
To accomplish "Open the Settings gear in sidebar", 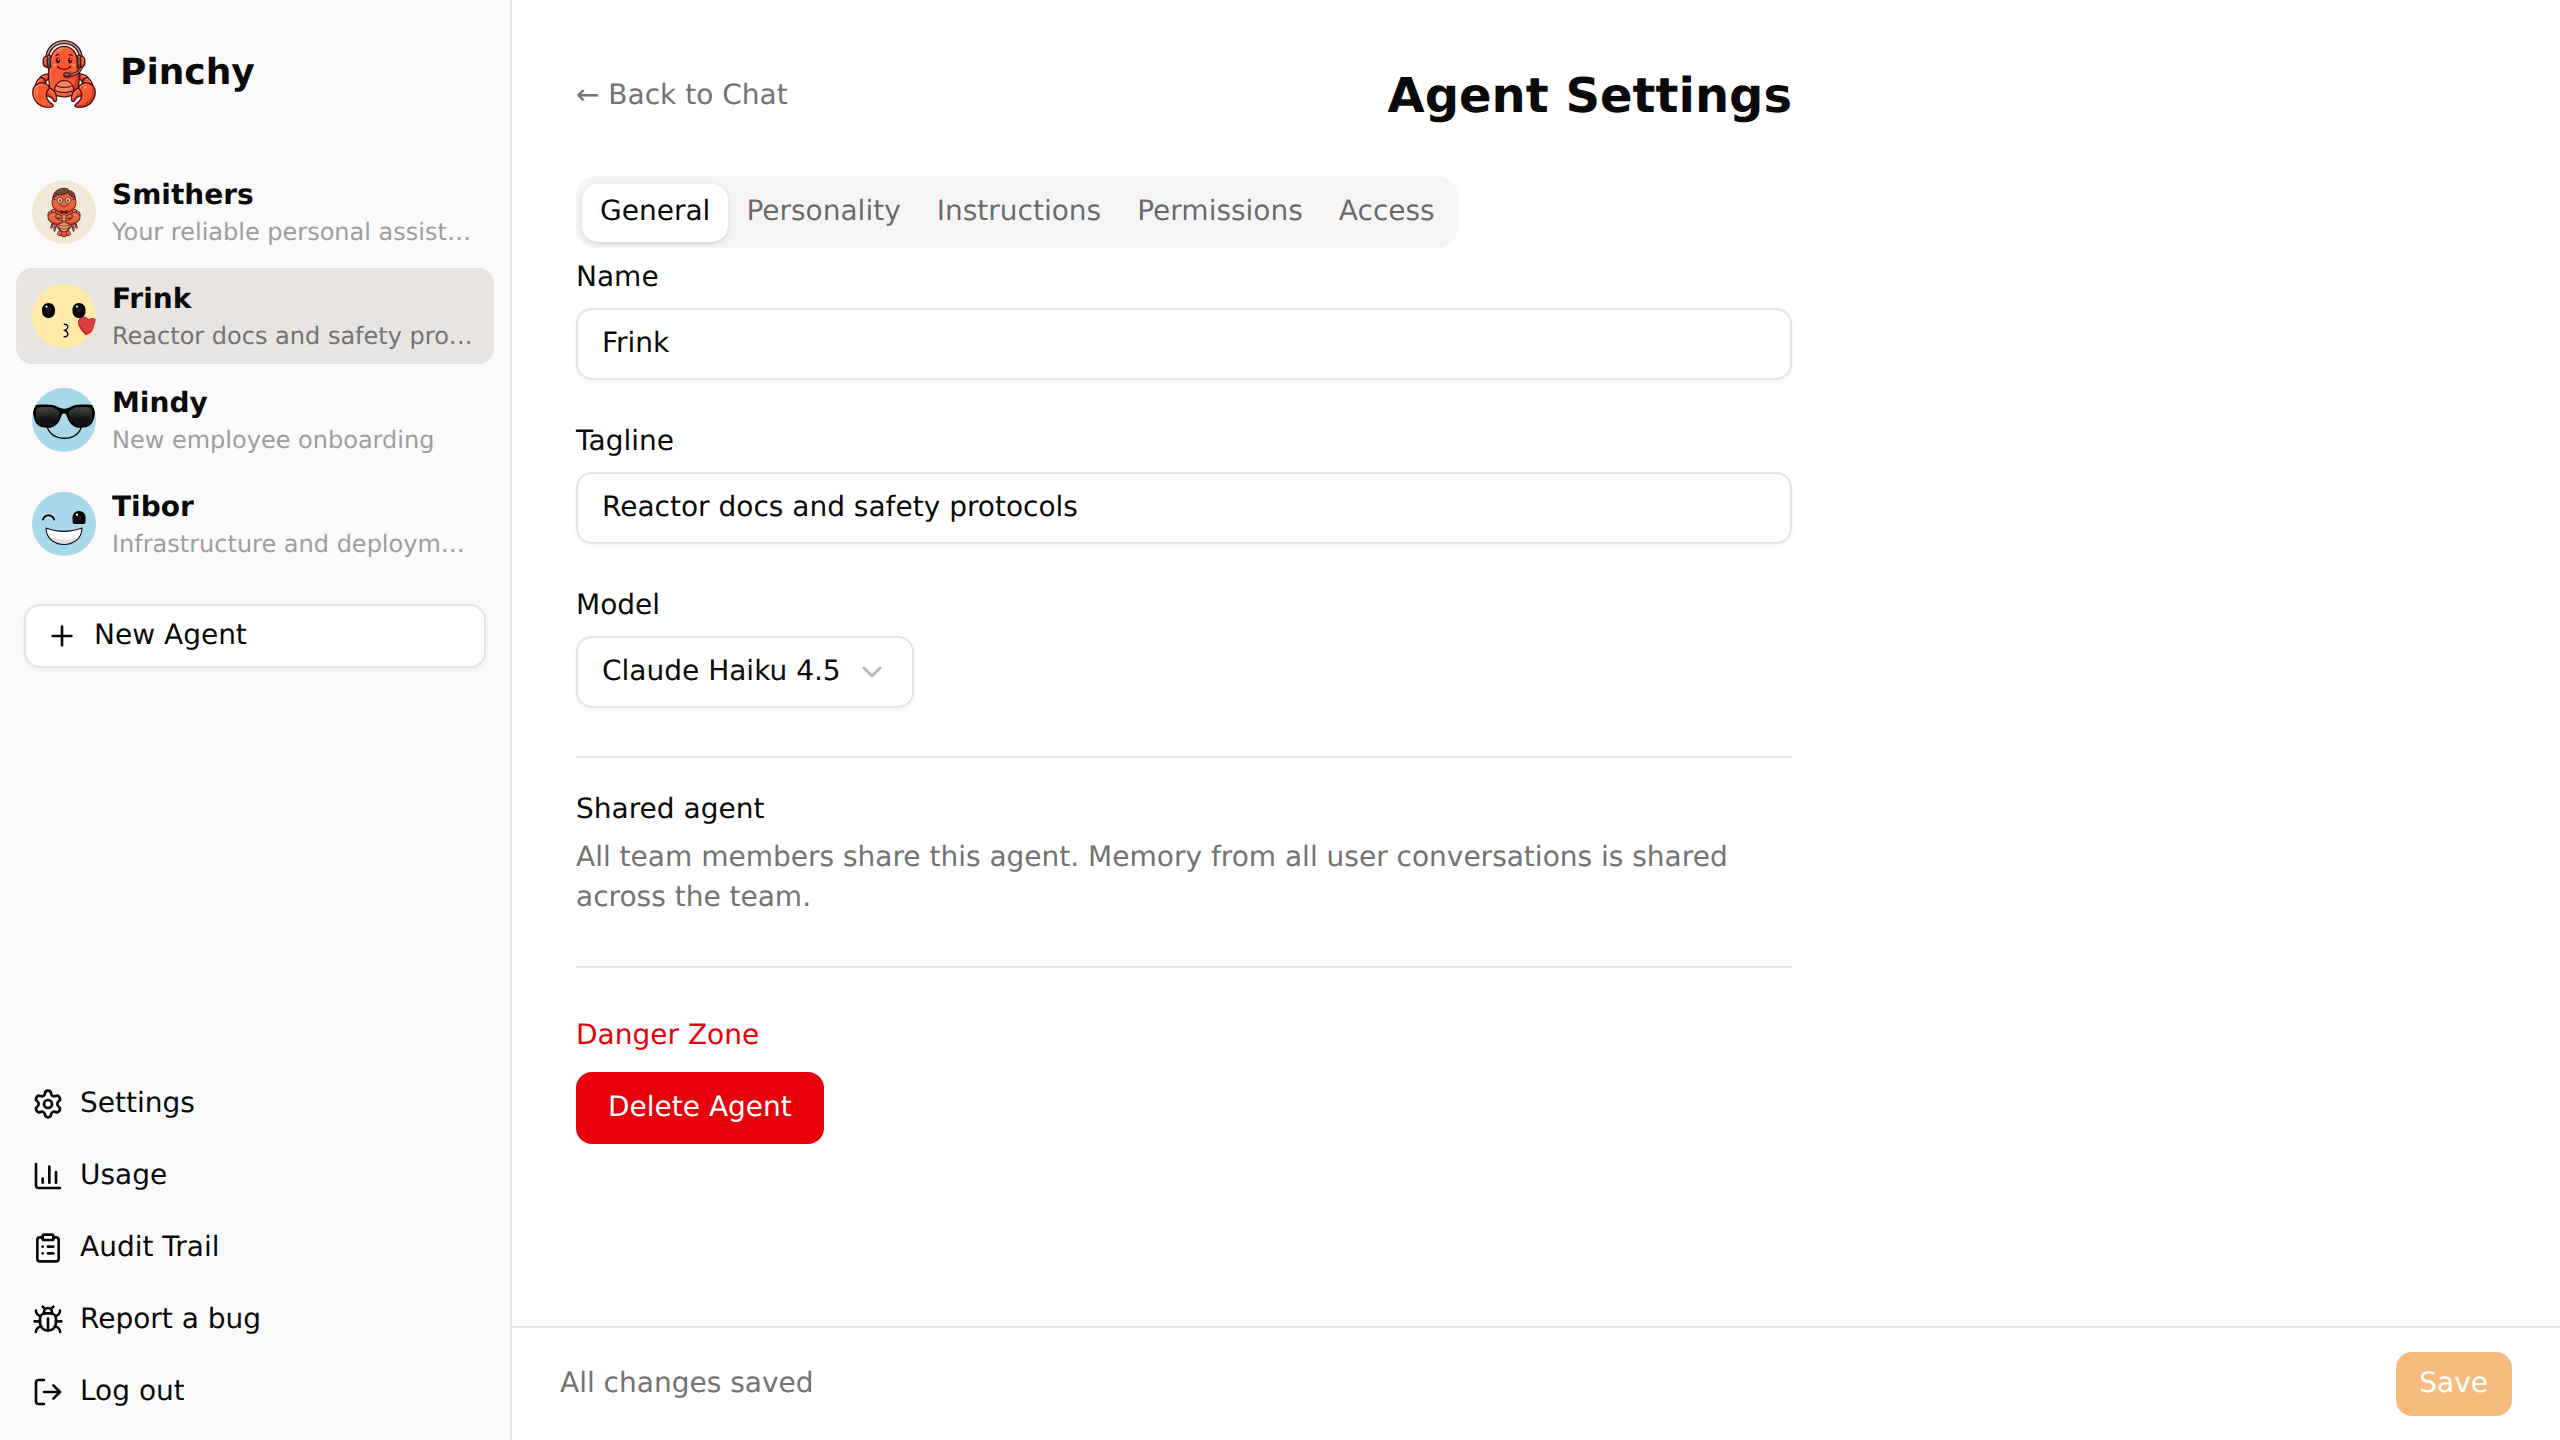I will [x=49, y=1103].
